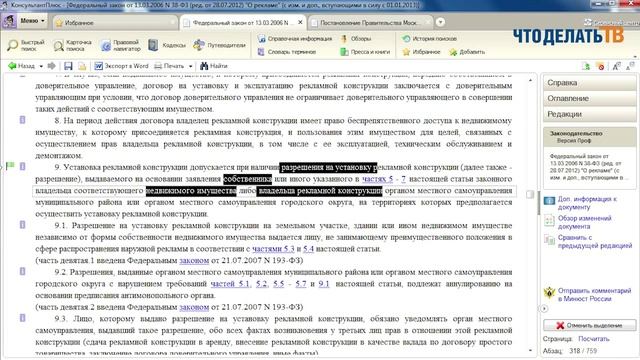Open Доп. информация к документу
This screenshot has width=640, height=360.
coord(587,203)
